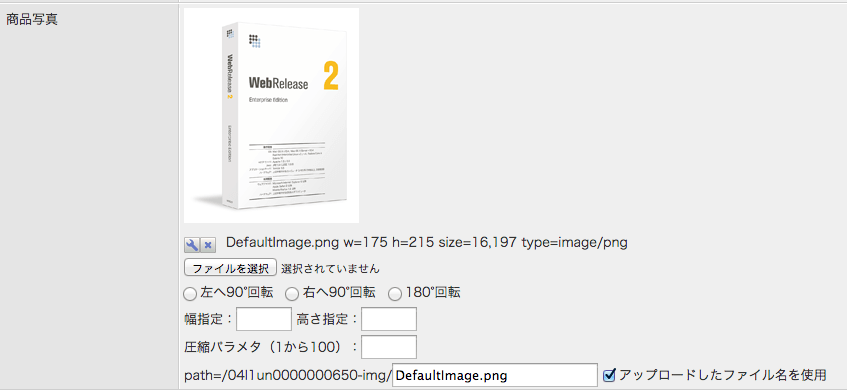Click the 商品写真 label
This screenshot has width=847, height=391.
click(x=32, y=19)
